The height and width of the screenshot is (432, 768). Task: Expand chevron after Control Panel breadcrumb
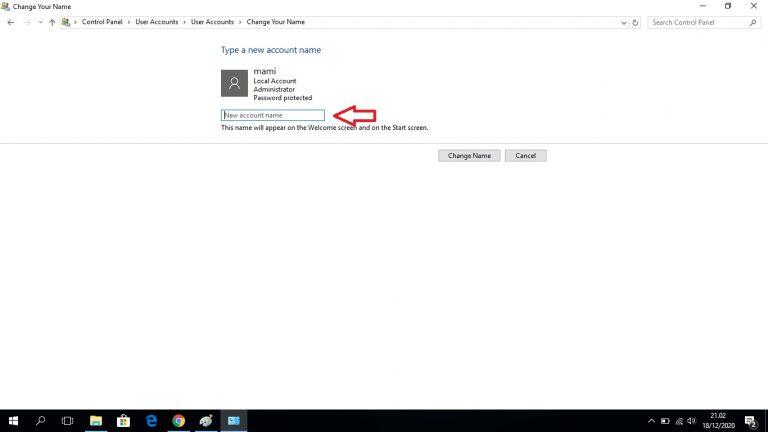coord(129,22)
